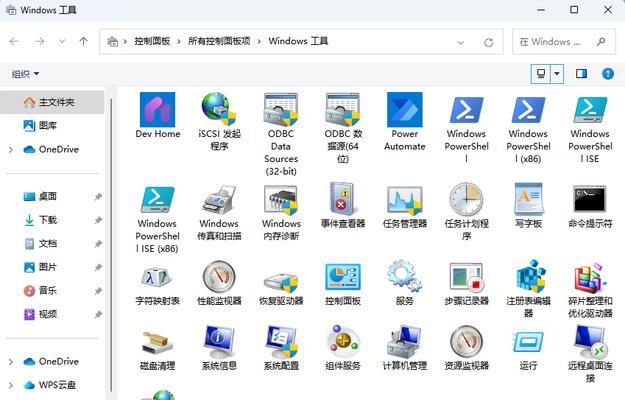Open ODBC 数据源(64位) icon
The image size is (625, 400).
[342, 109]
